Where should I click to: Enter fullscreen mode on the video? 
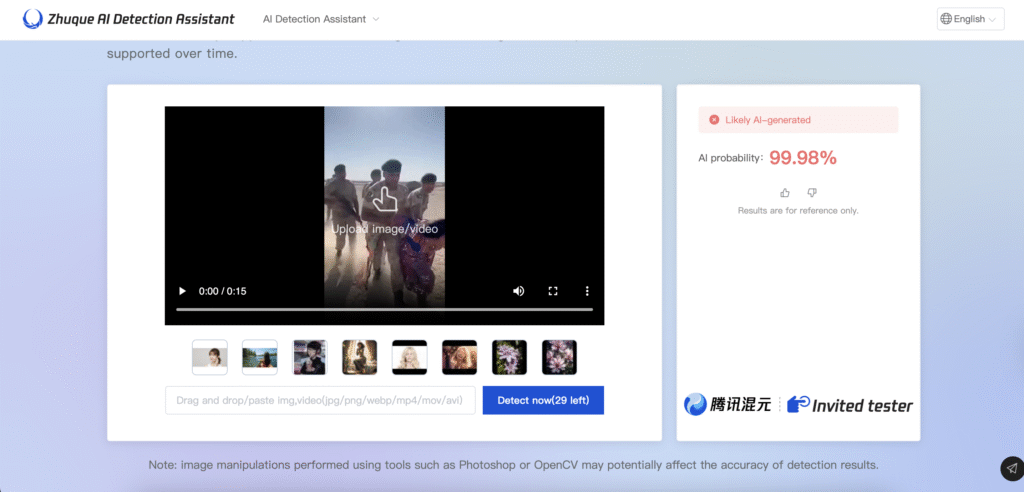tap(553, 291)
